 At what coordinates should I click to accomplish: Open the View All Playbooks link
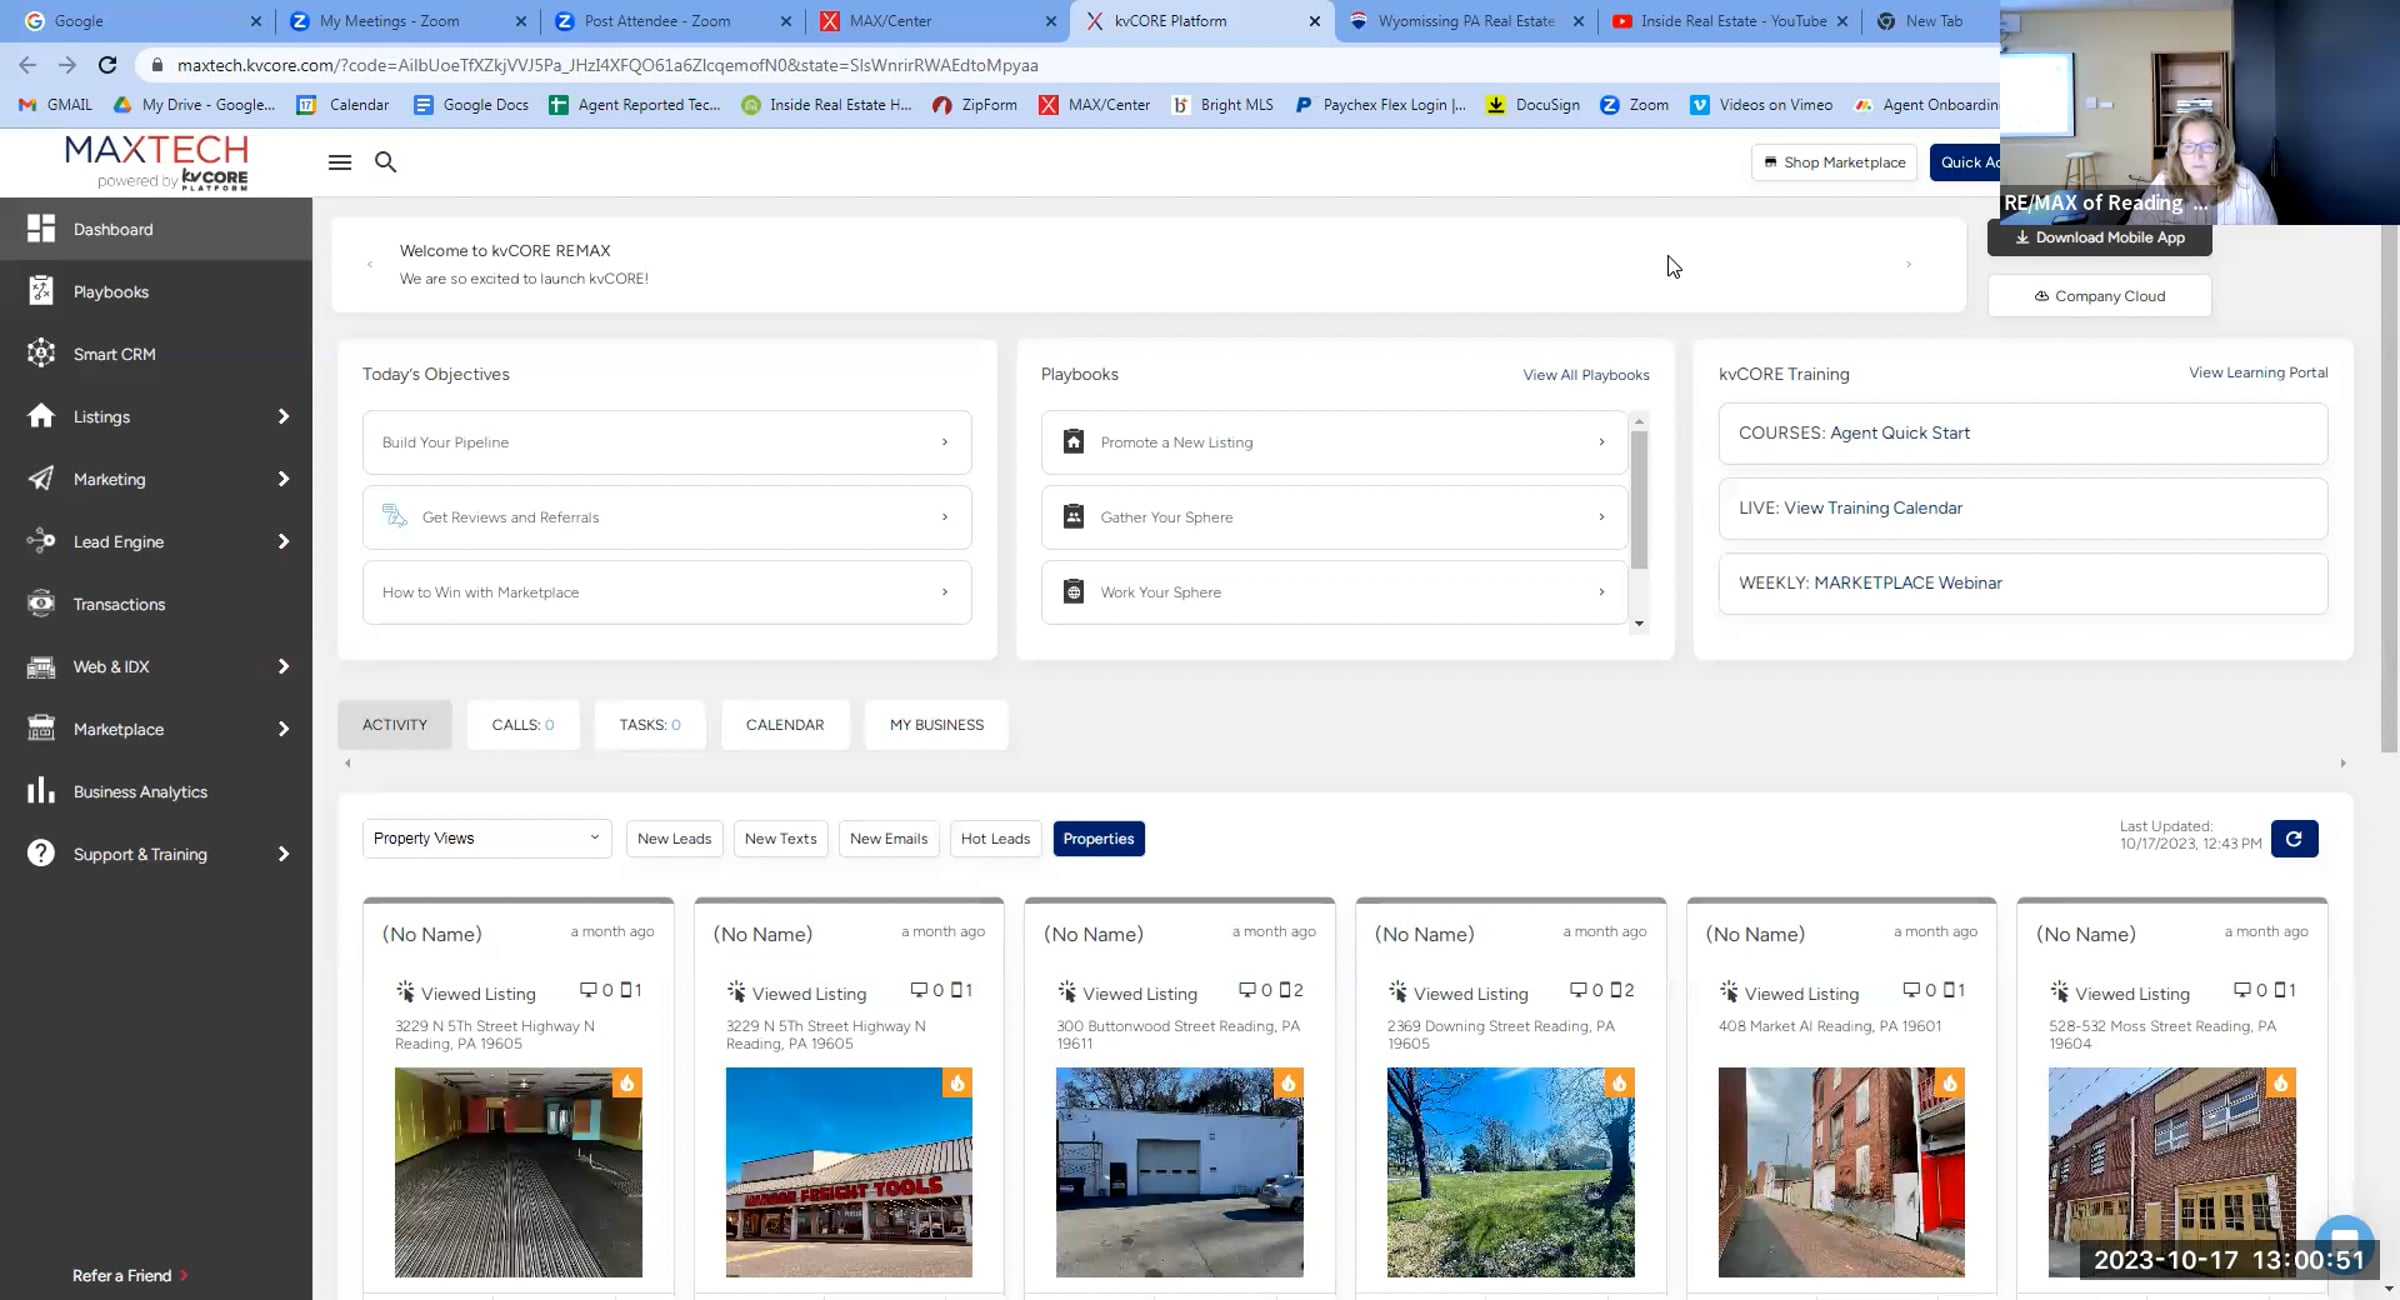click(x=1585, y=375)
